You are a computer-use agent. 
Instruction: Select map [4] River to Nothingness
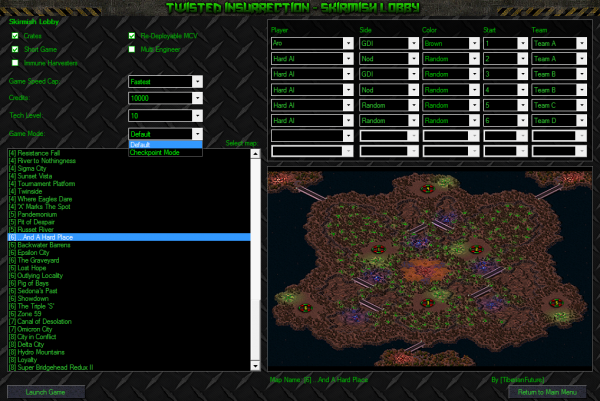[x=129, y=161]
